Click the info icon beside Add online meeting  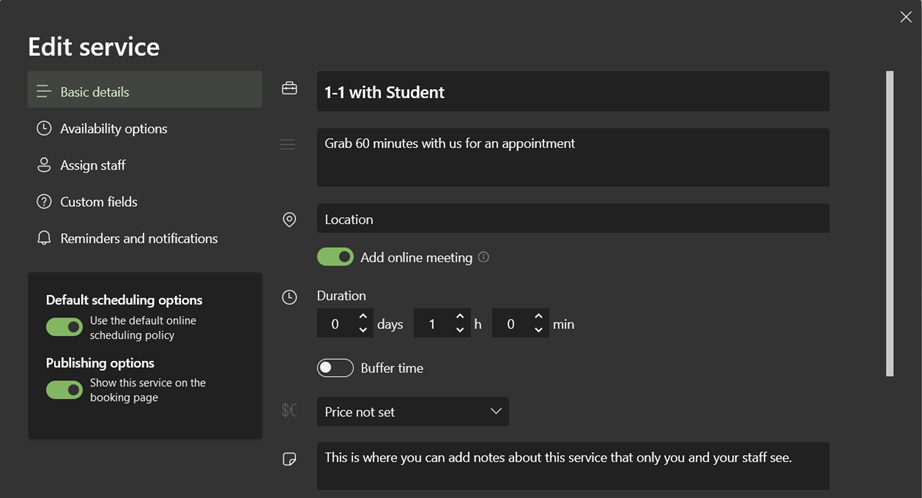pyautogui.click(x=484, y=257)
